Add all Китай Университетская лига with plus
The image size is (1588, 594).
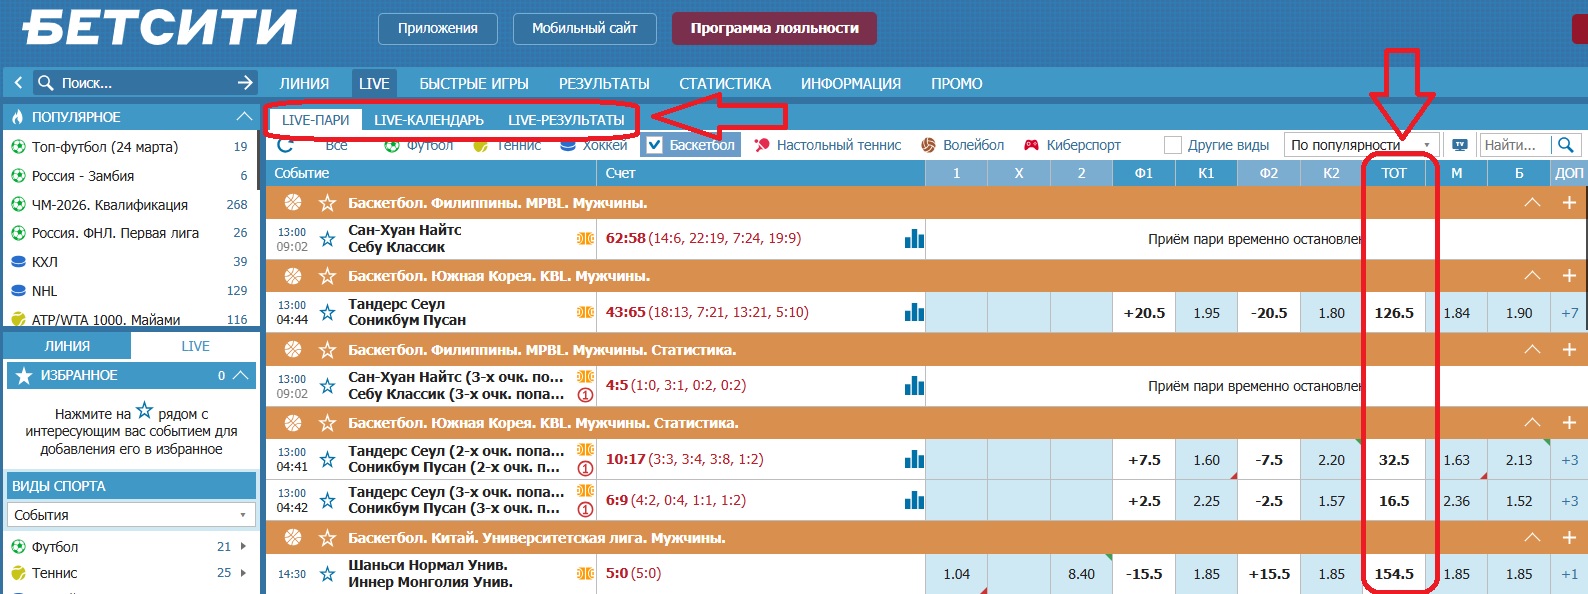1569,538
